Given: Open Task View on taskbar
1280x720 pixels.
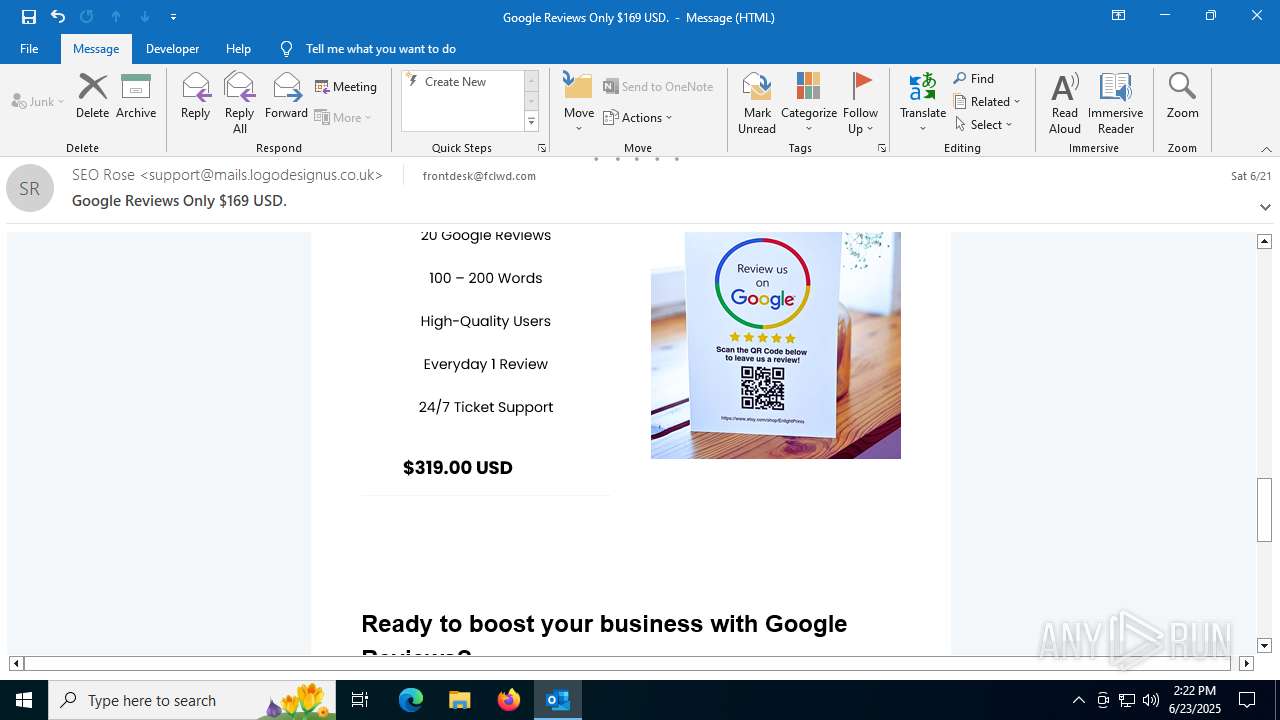Looking at the screenshot, I should click(360, 700).
